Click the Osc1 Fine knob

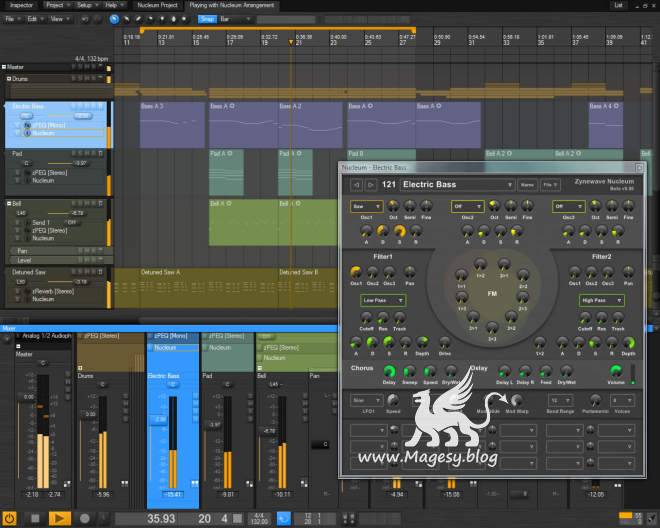[x=426, y=206]
